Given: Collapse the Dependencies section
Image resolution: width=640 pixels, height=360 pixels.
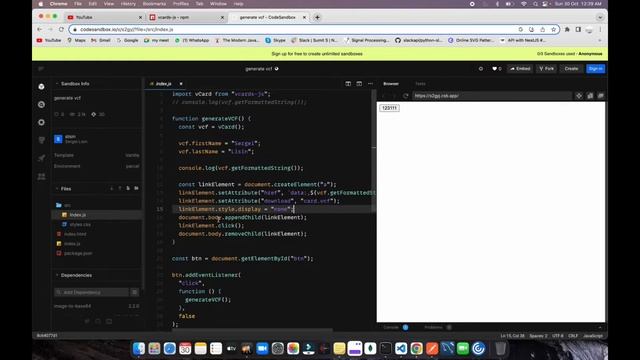Looking at the screenshot, I should click(57, 275).
